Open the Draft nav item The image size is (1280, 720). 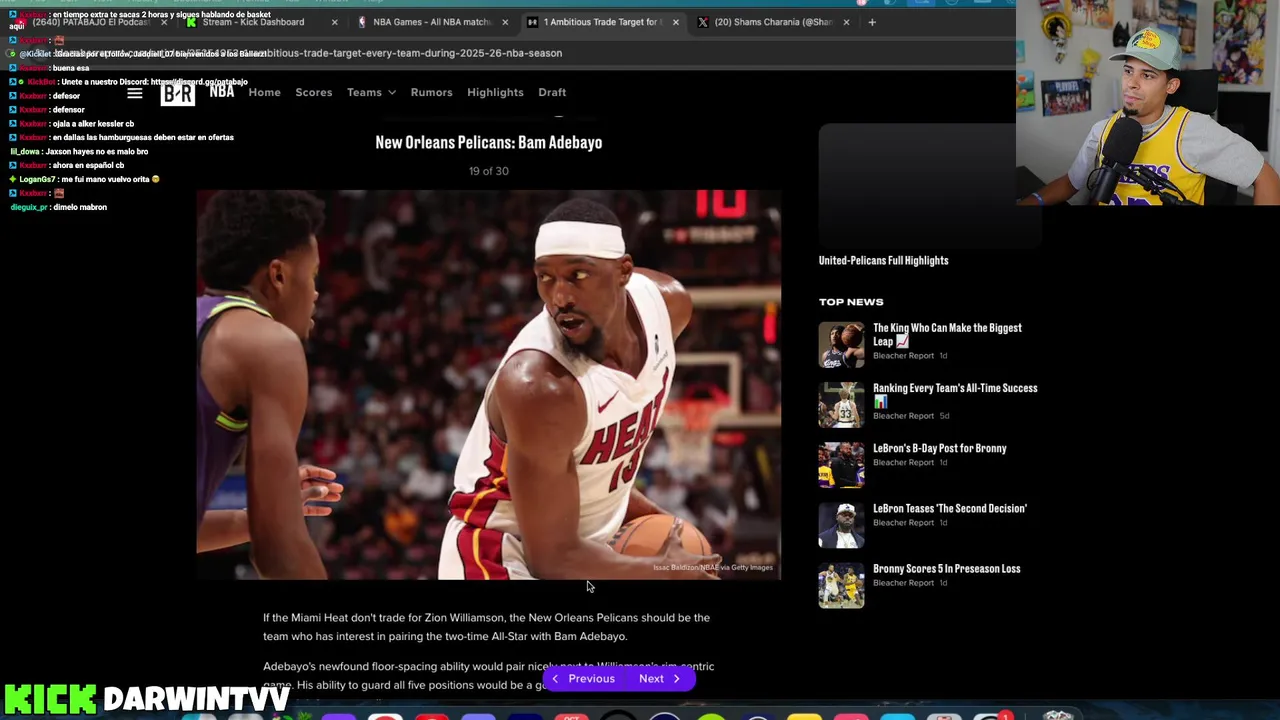coord(552,92)
